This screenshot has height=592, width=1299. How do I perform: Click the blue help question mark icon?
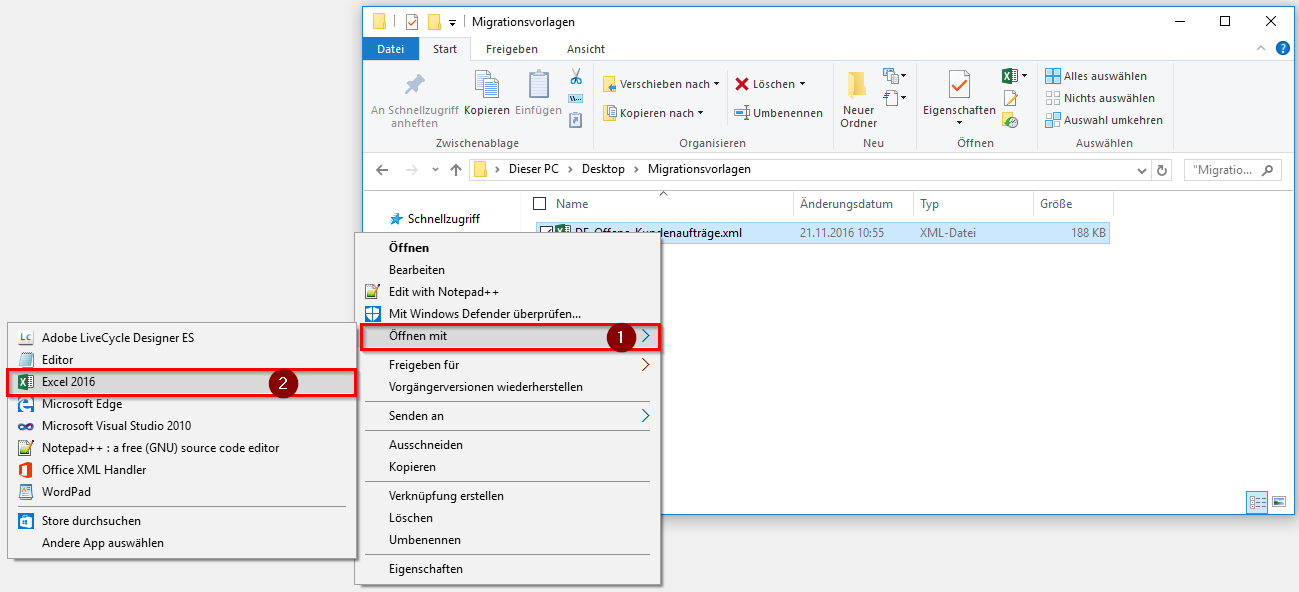tap(1283, 48)
